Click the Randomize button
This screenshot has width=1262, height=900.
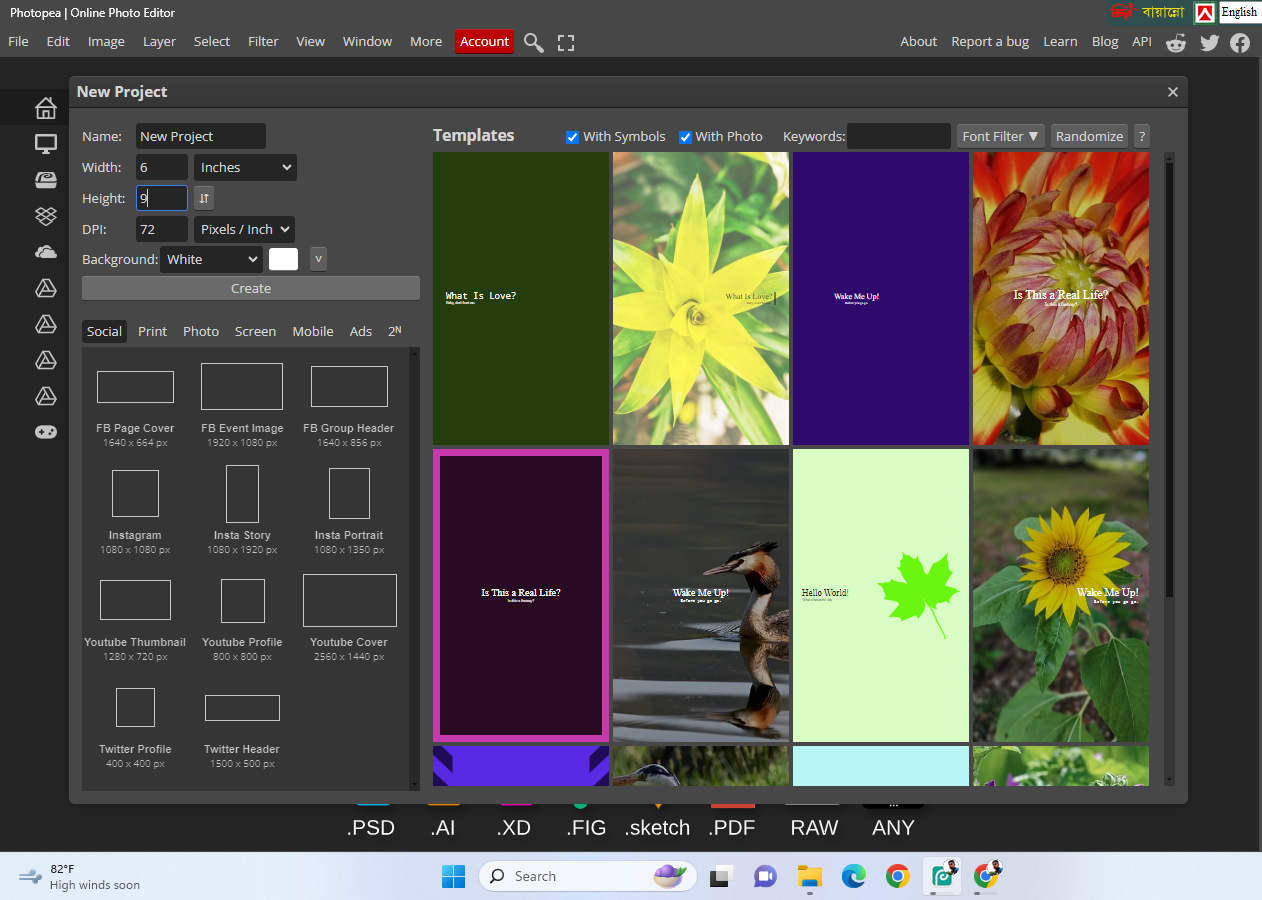(x=1089, y=136)
